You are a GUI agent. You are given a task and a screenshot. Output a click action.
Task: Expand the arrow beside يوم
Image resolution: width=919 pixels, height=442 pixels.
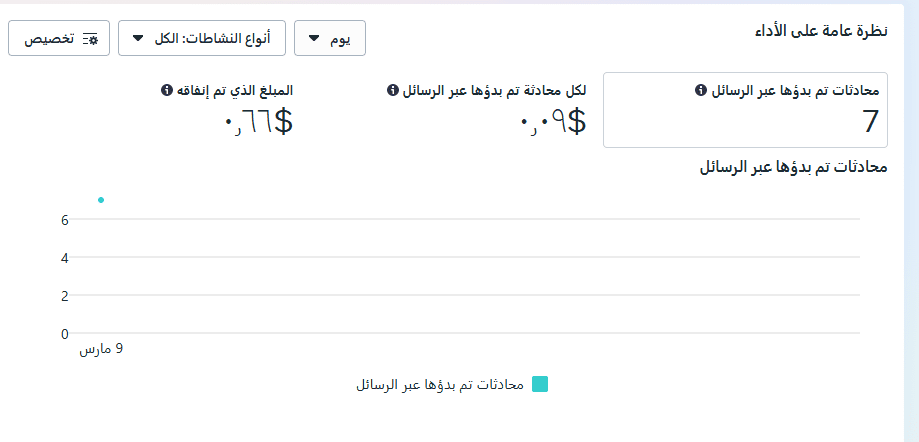[x=314, y=39]
